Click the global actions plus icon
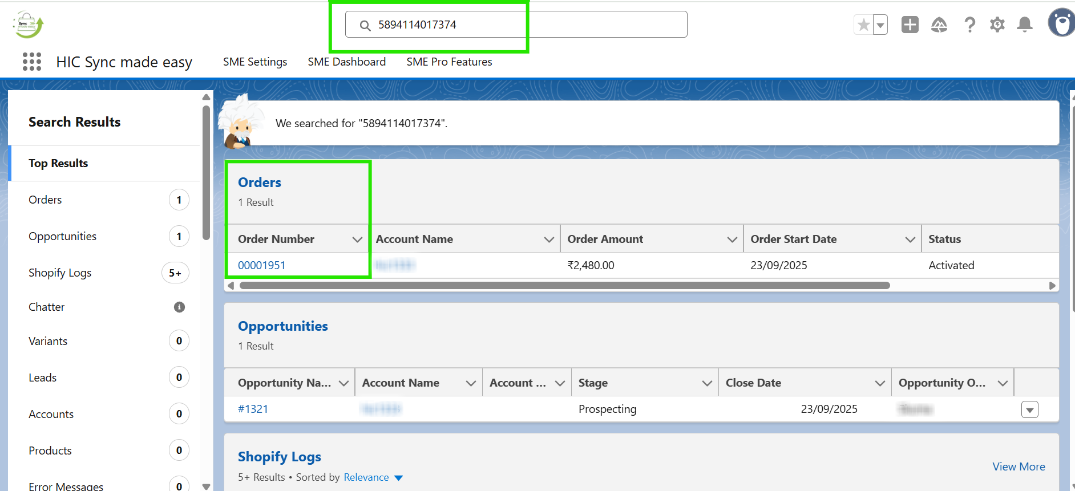1075x491 pixels. point(910,25)
